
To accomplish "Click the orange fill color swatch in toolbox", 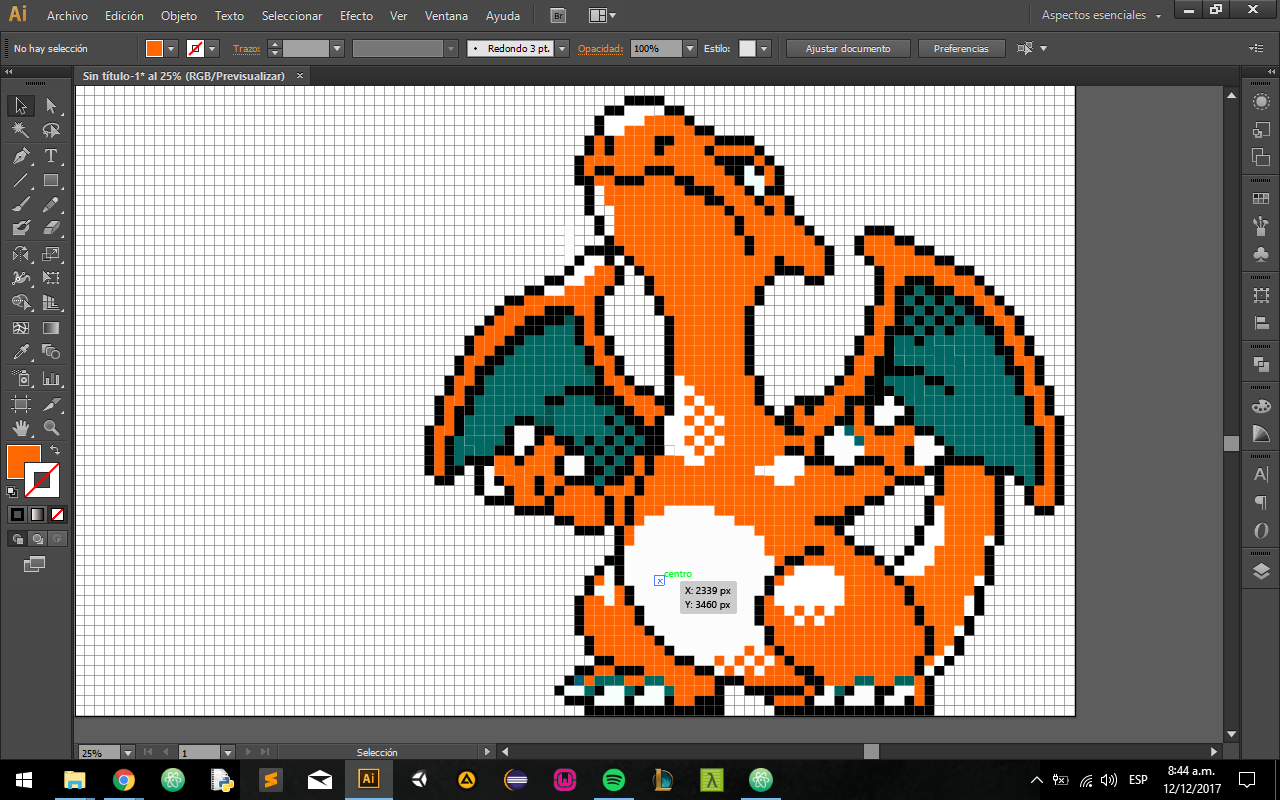I will coord(23,461).
